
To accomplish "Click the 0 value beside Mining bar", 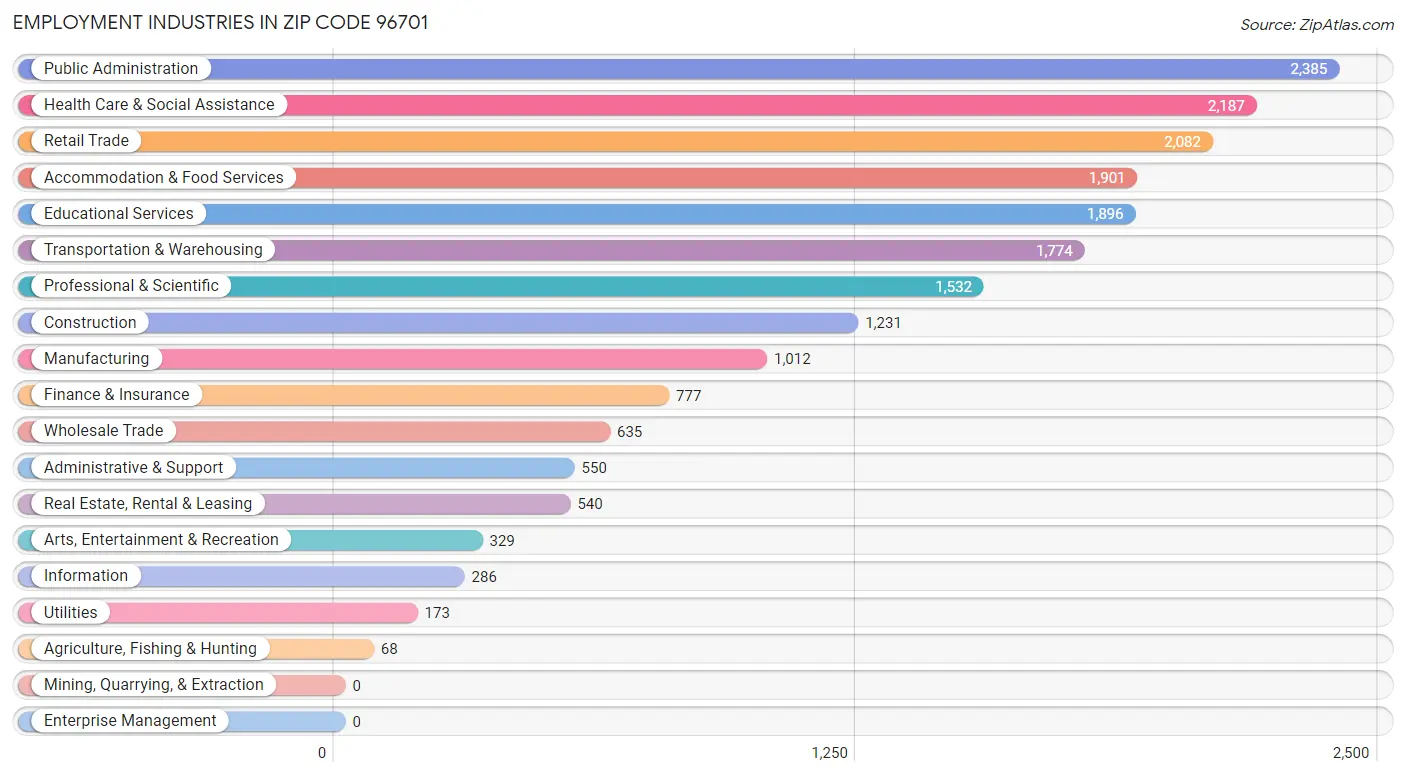I will 356,686.
